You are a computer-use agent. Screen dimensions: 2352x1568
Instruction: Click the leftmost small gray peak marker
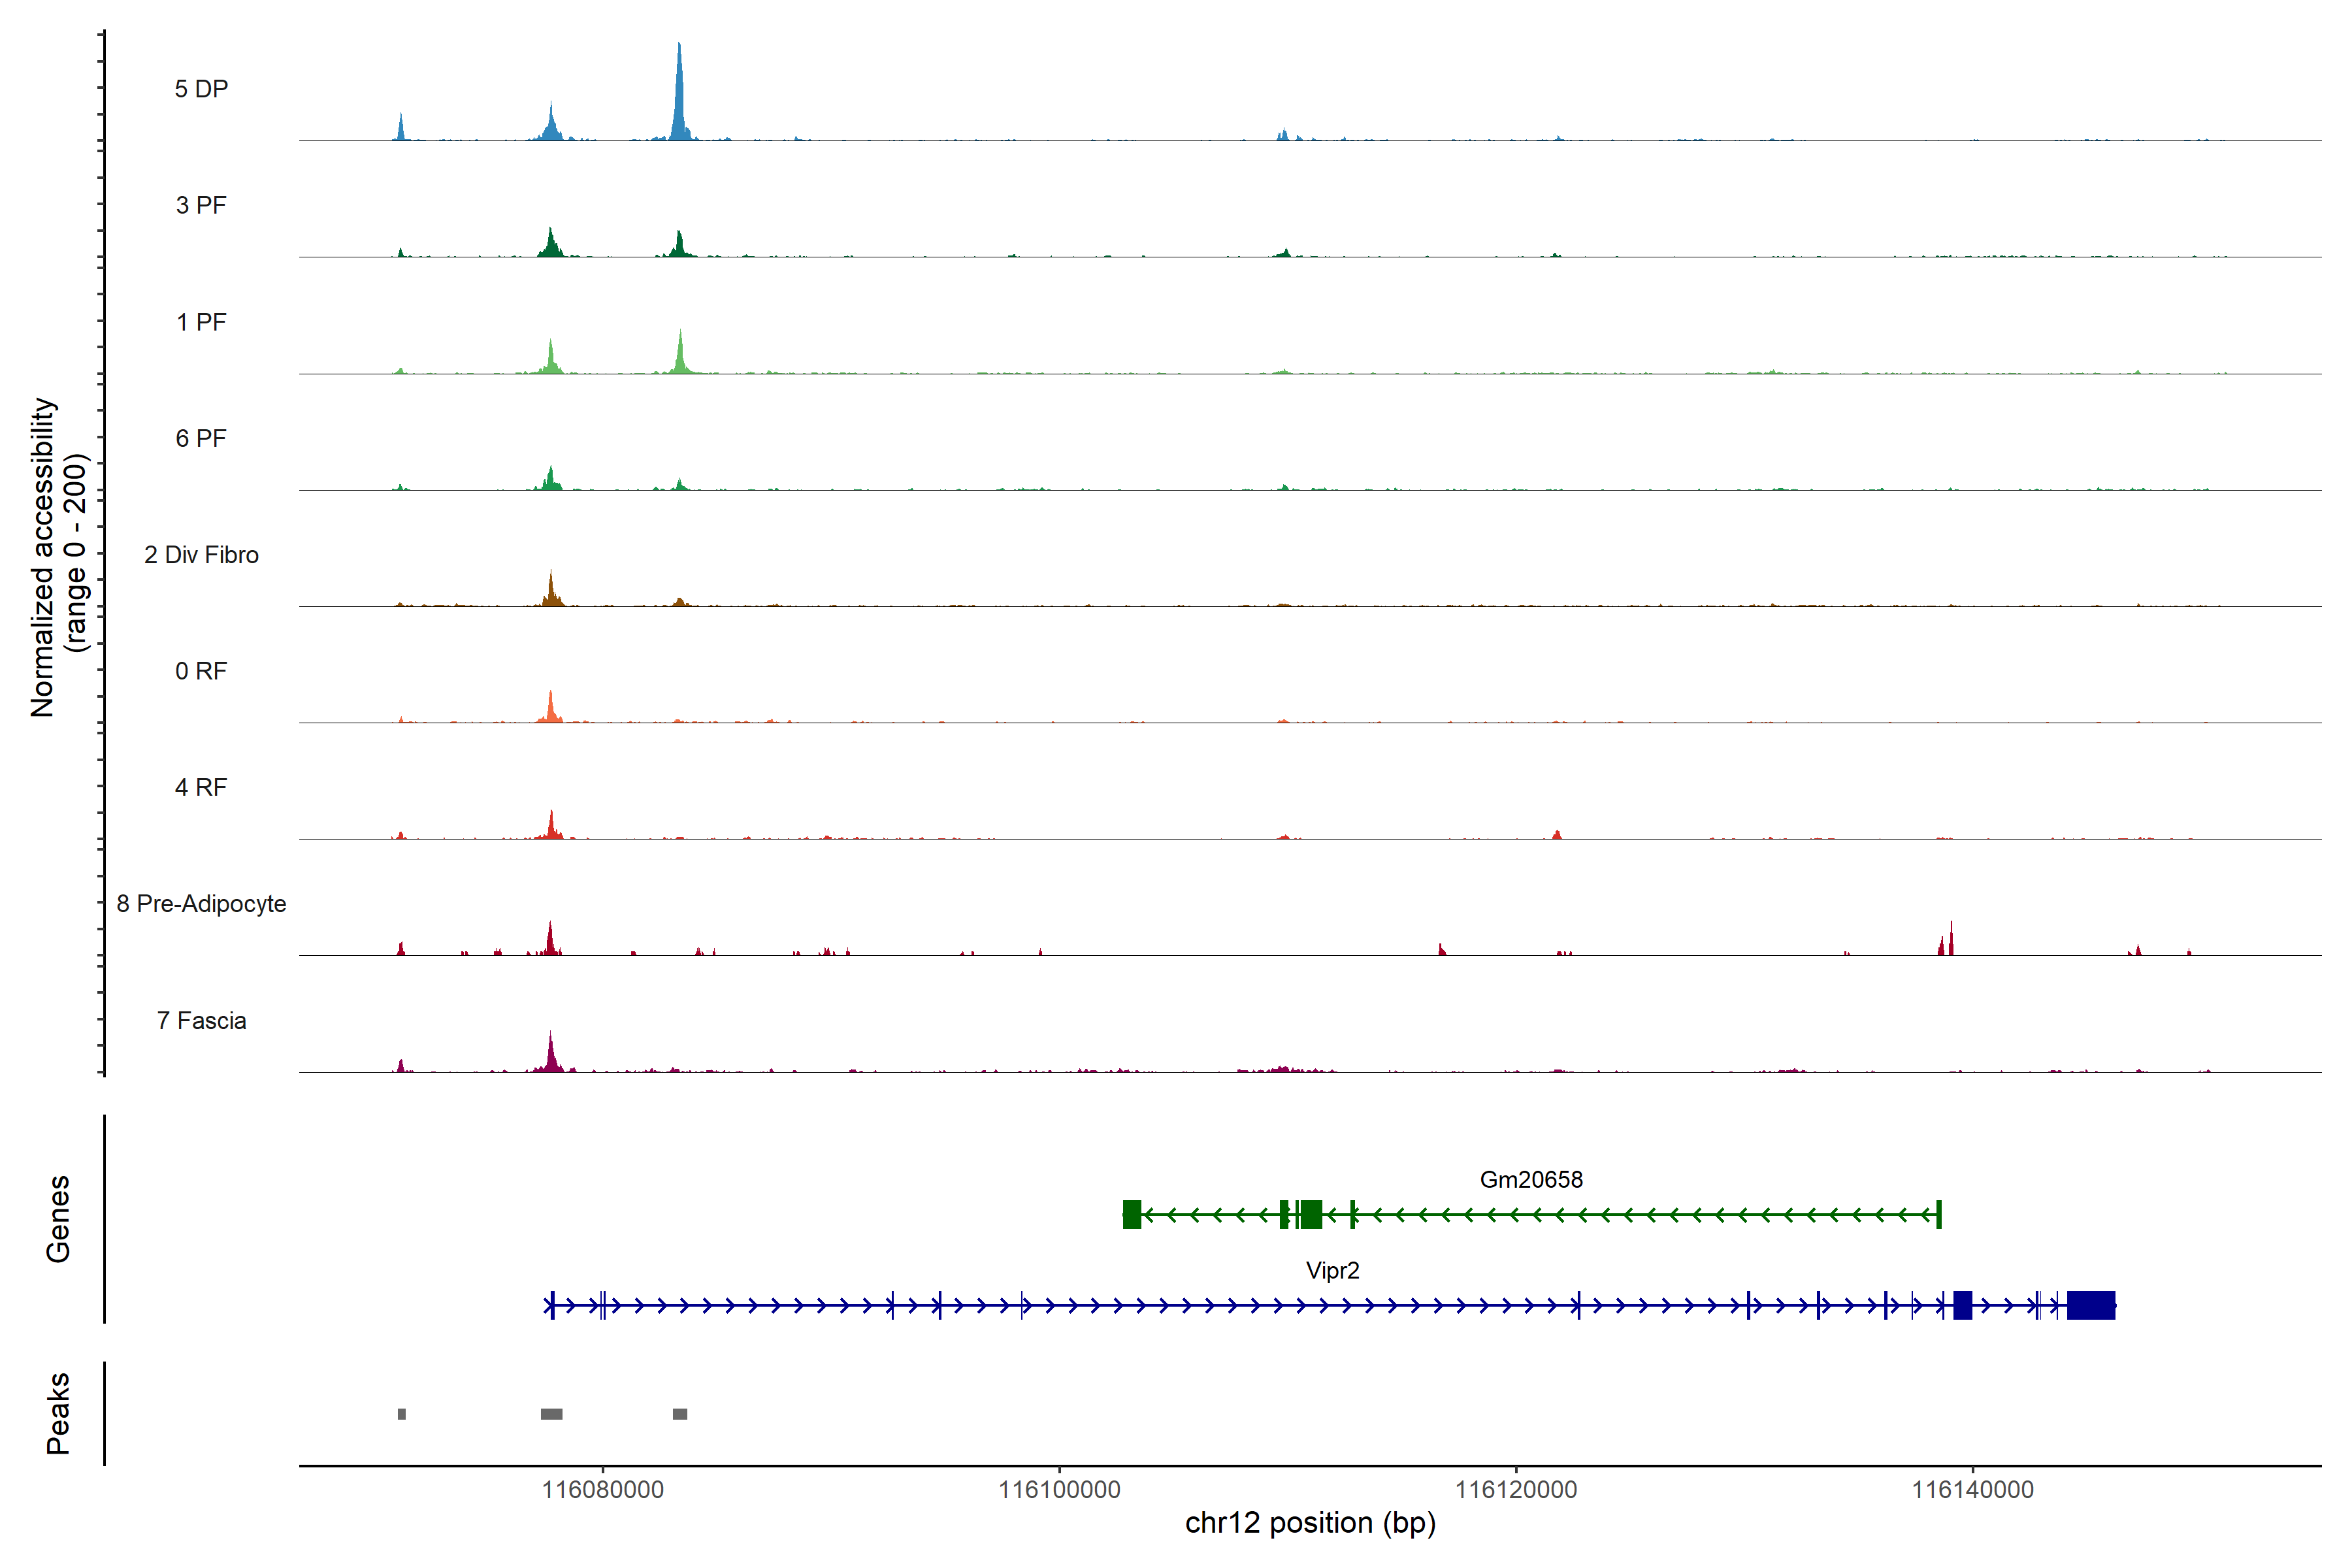(402, 1414)
